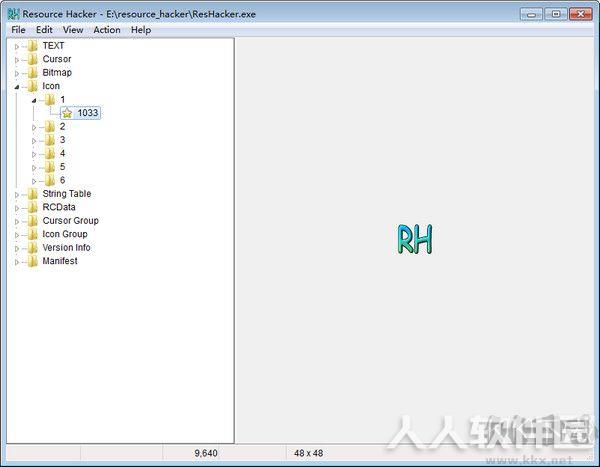Image resolution: width=600 pixels, height=467 pixels.
Task: Expand the RCData node
Action: (x=17, y=208)
